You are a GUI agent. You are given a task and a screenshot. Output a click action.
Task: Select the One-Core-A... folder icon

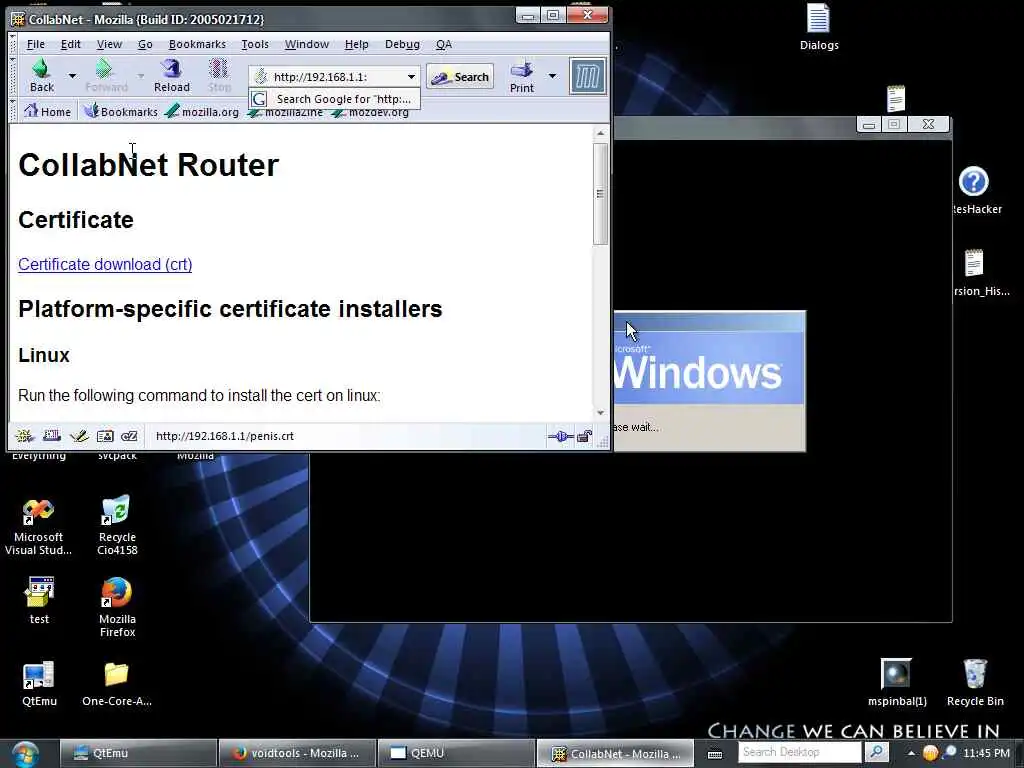coord(117,683)
